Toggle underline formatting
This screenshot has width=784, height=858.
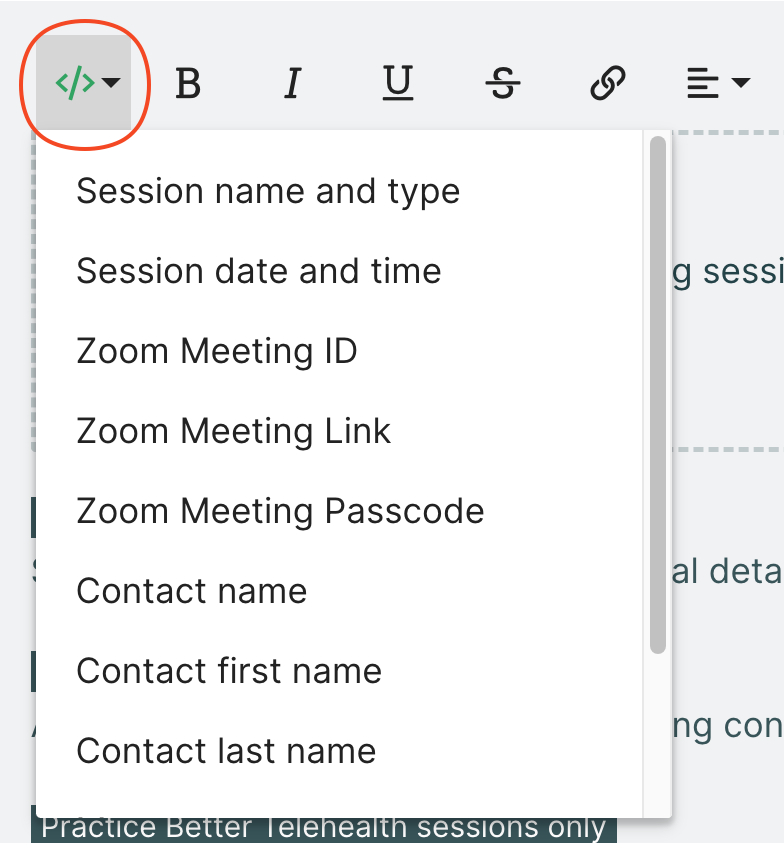[398, 85]
